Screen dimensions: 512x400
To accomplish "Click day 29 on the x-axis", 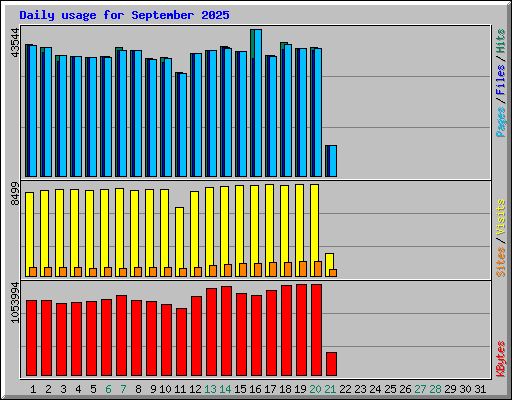I will pyautogui.click(x=450, y=389).
